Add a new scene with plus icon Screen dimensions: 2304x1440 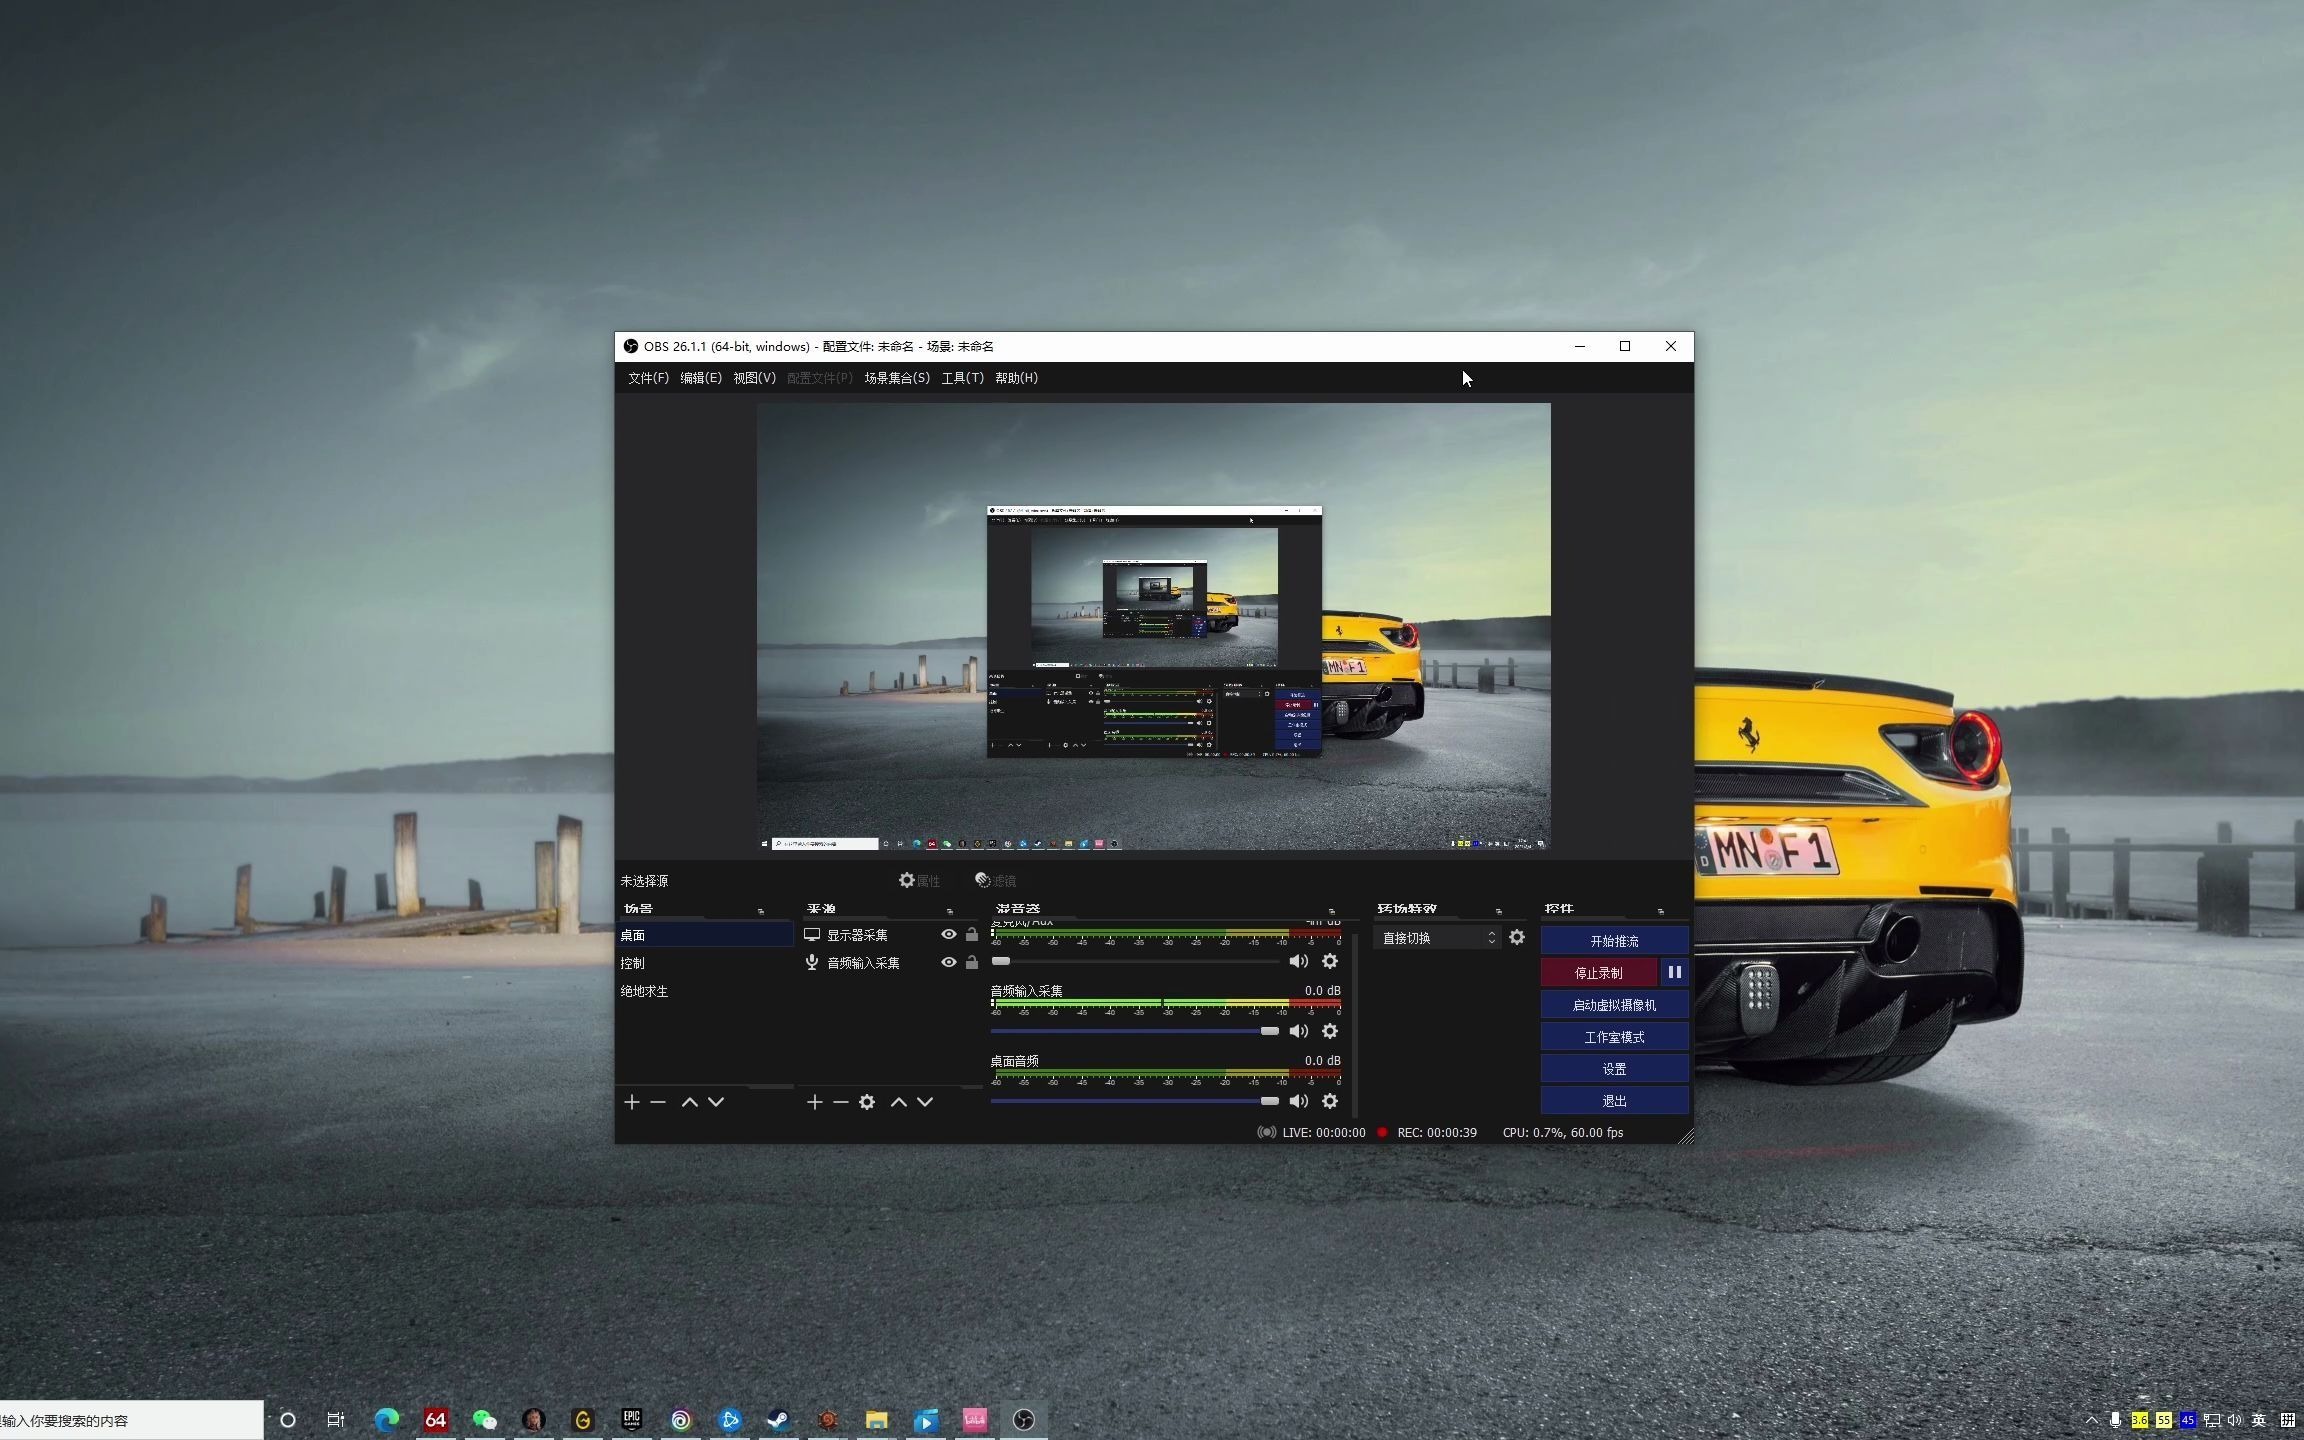(631, 1102)
